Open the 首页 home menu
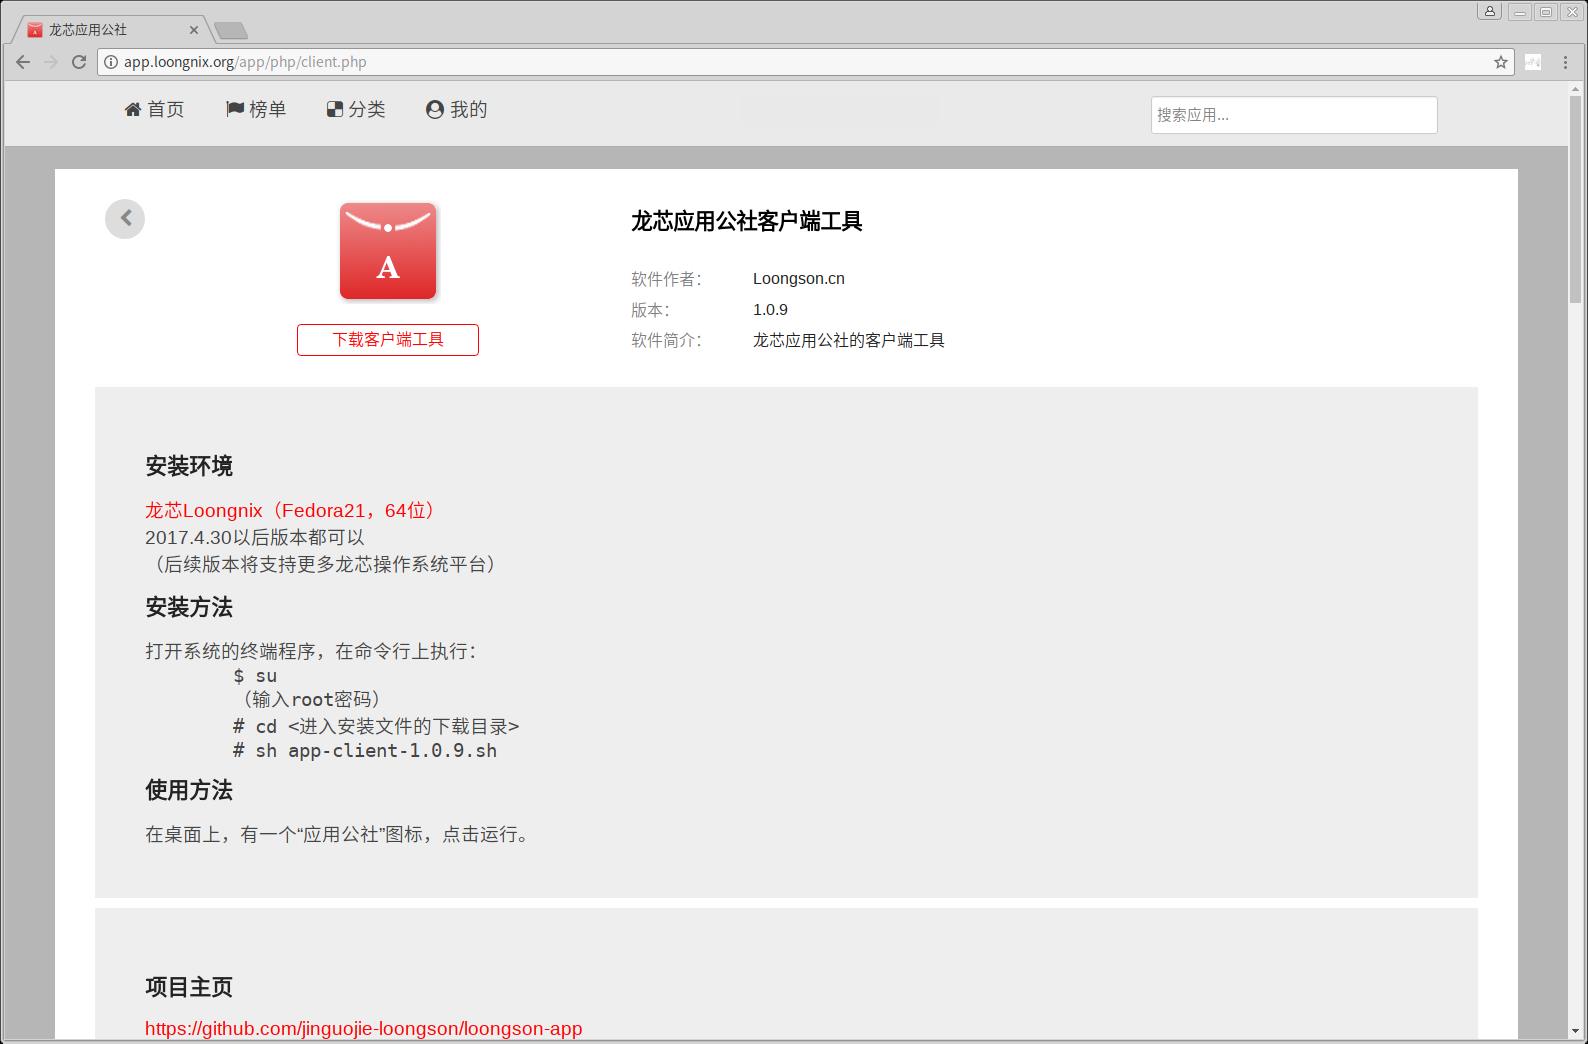 tap(154, 110)
